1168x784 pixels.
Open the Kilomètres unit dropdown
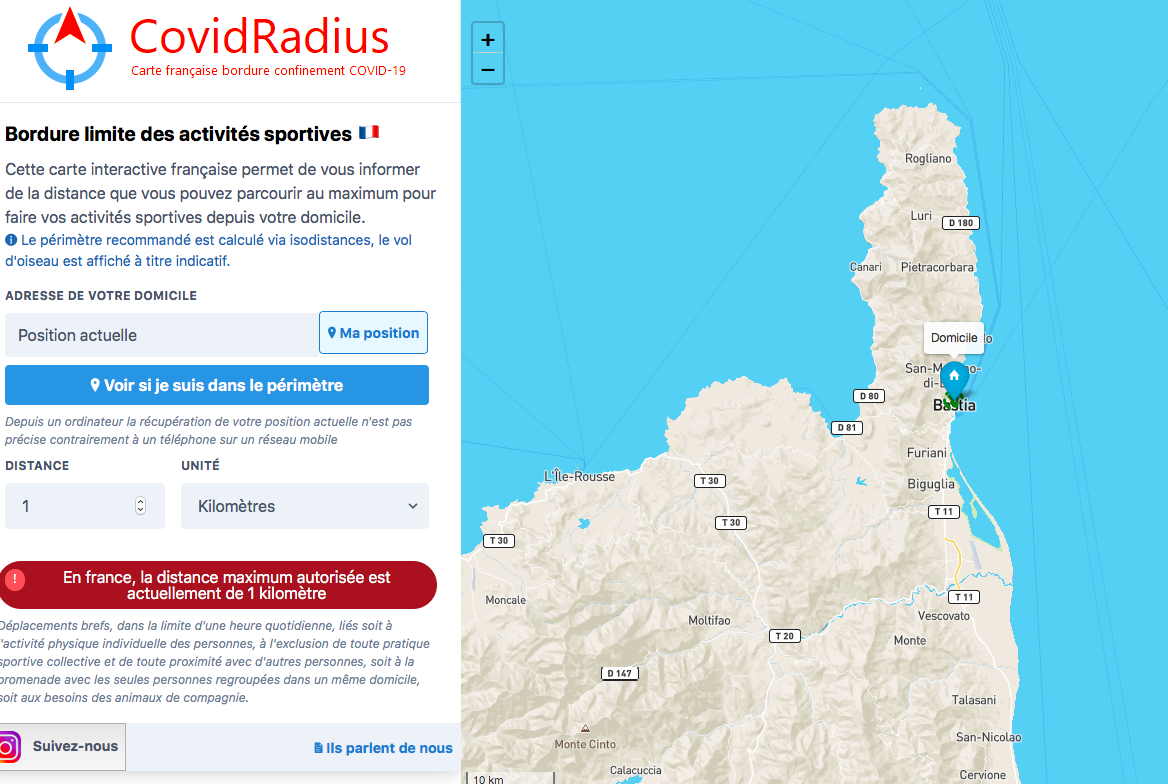point(305,506)
